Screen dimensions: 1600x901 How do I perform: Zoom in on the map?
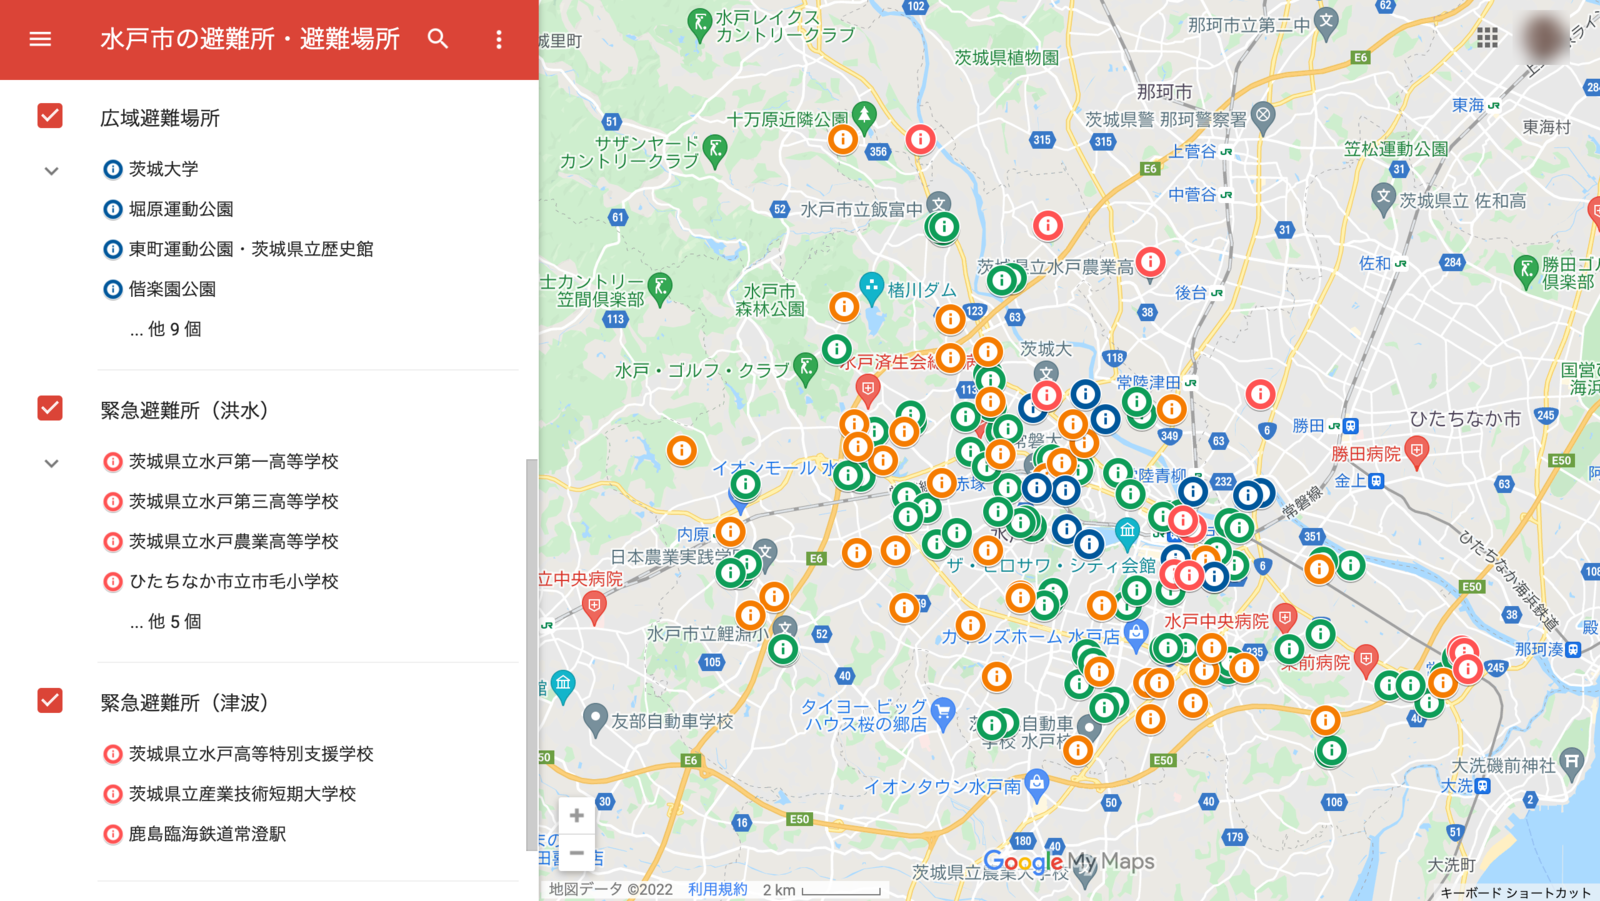(x=577, y=816)
